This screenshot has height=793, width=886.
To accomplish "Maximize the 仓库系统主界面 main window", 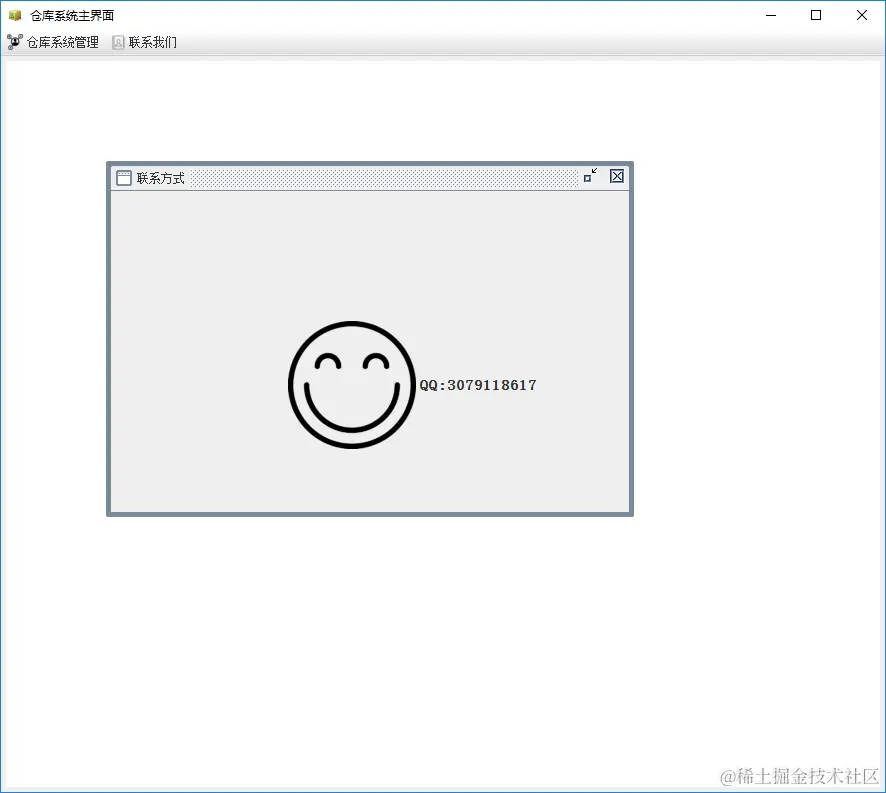I will point(816,15).
